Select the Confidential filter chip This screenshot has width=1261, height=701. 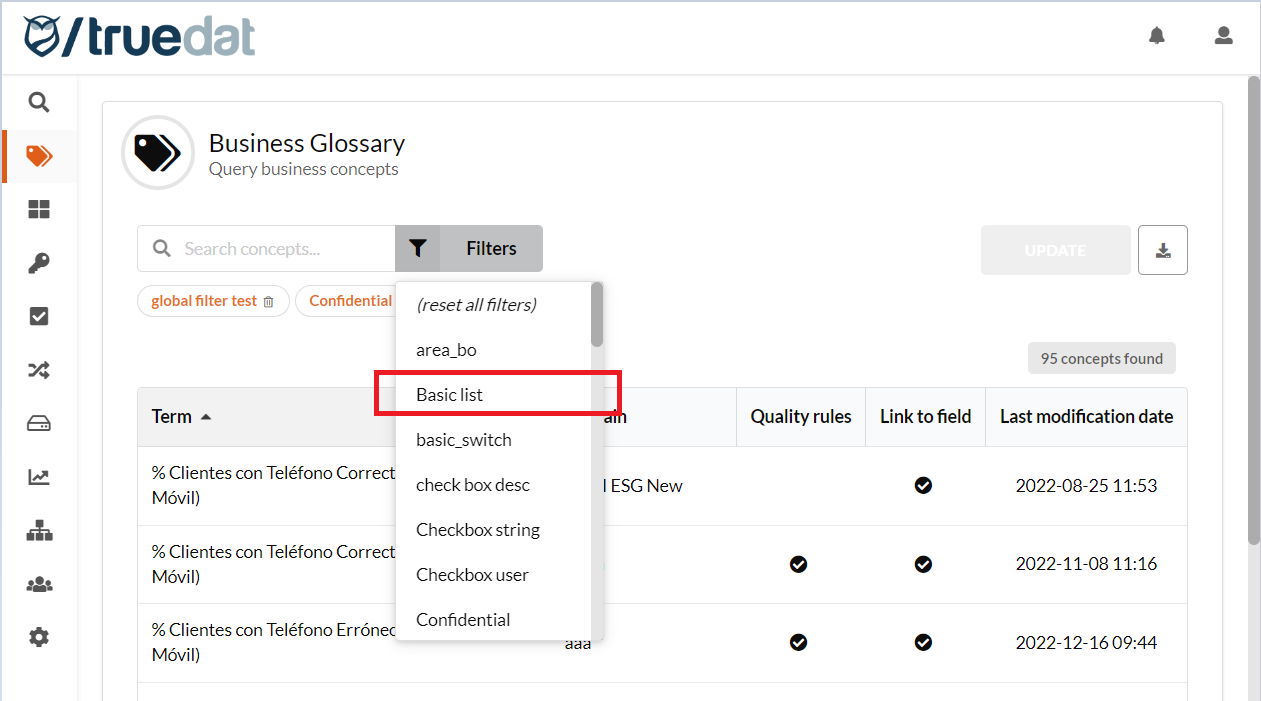point(350,301)
